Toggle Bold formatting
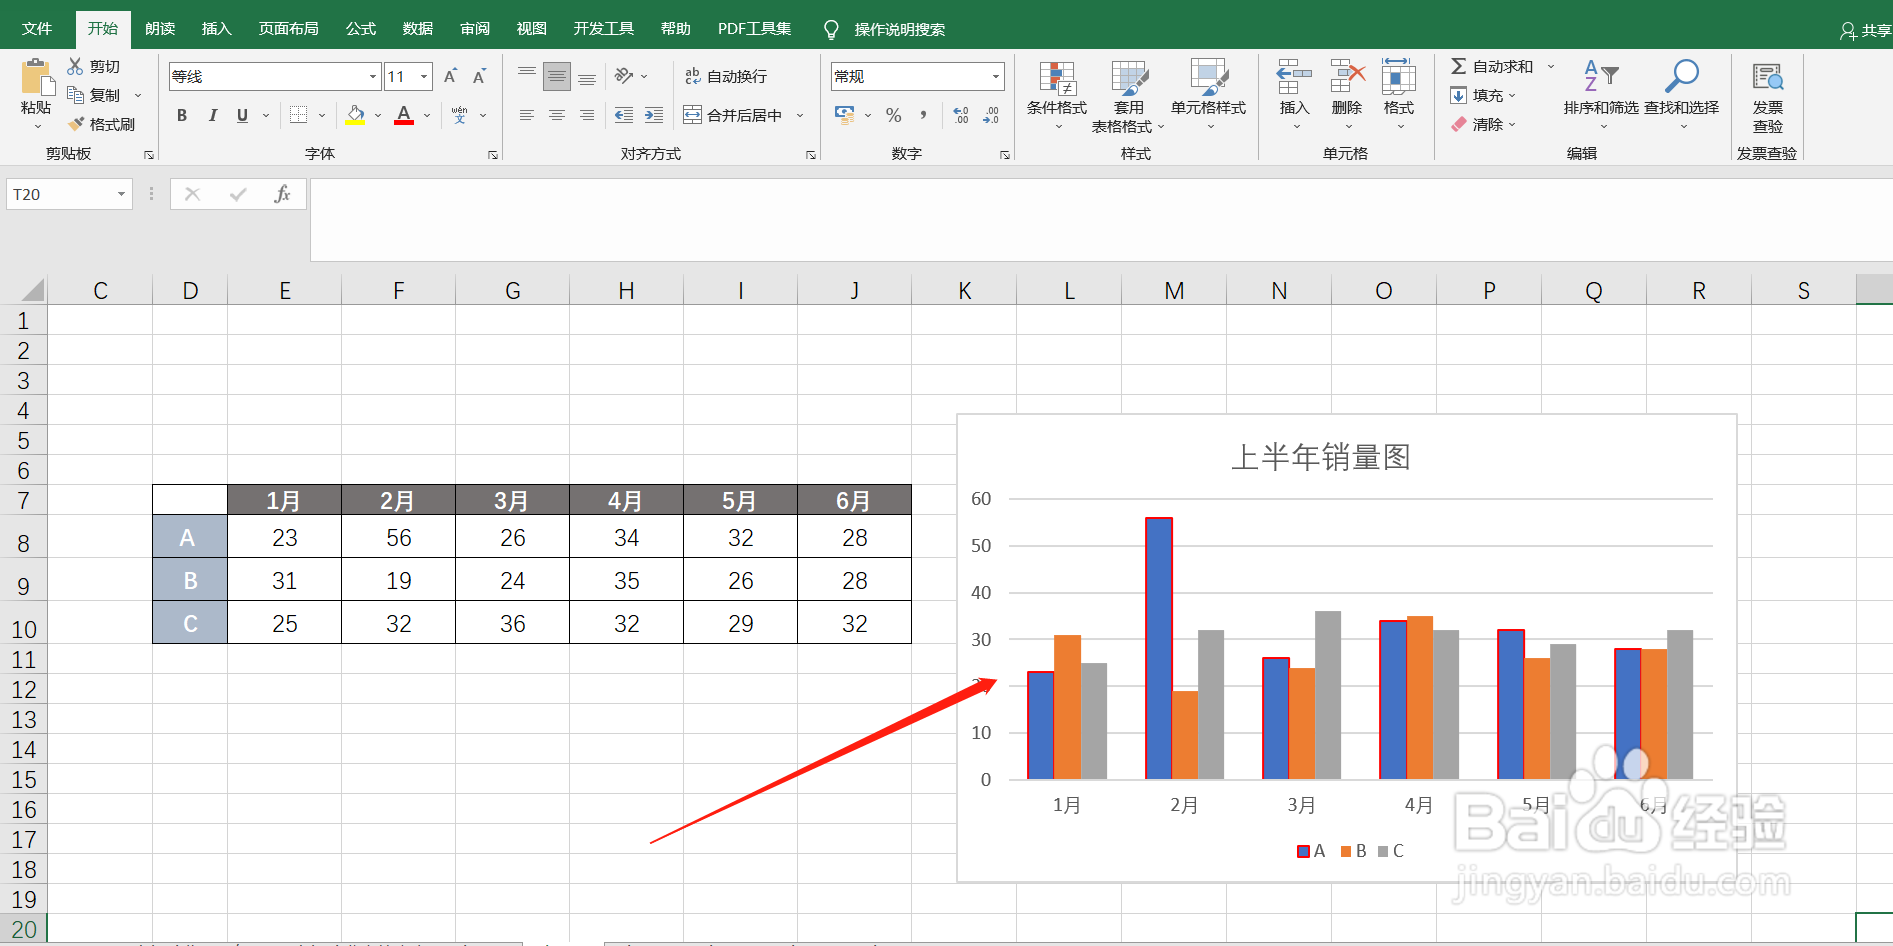 pyautogui.click(x=182, y=116)
